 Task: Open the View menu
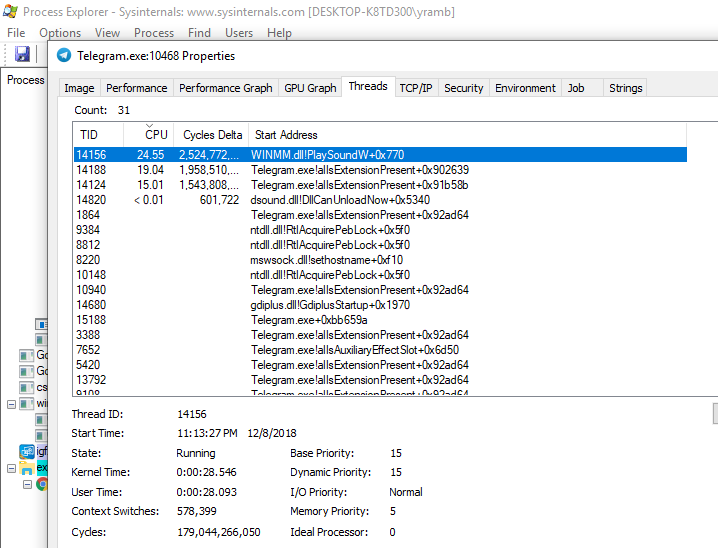[107, 33]
